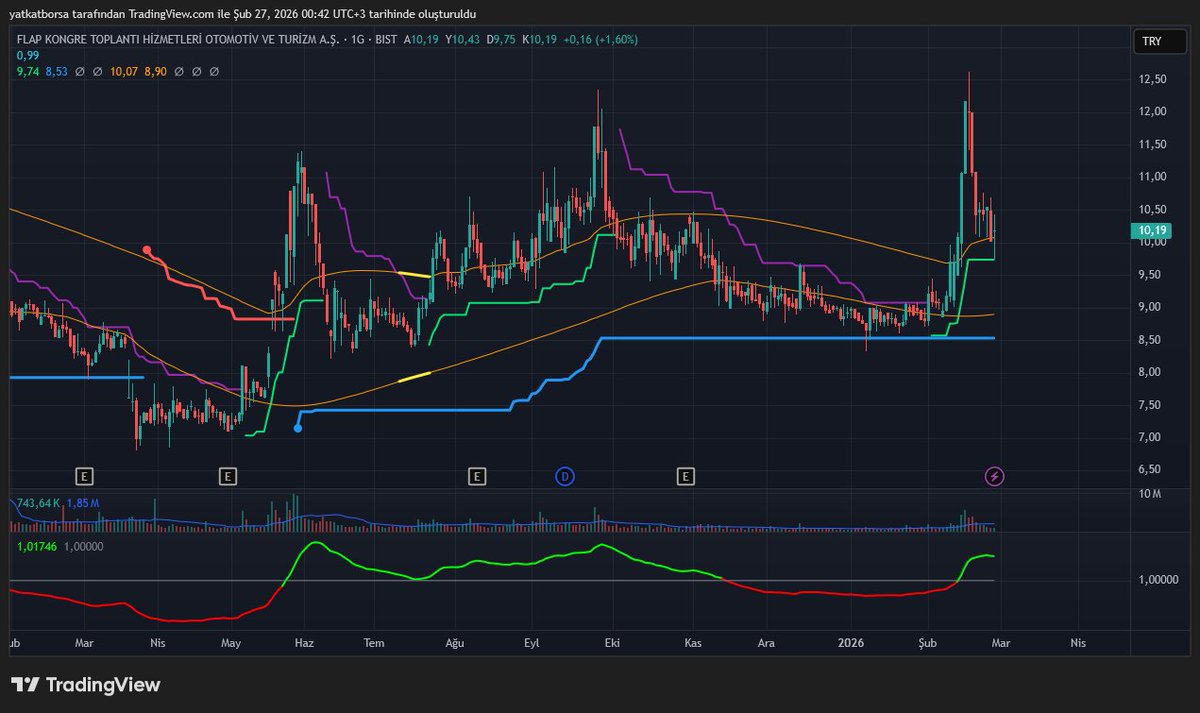Click the Şub label on time axis

(930, 643)
